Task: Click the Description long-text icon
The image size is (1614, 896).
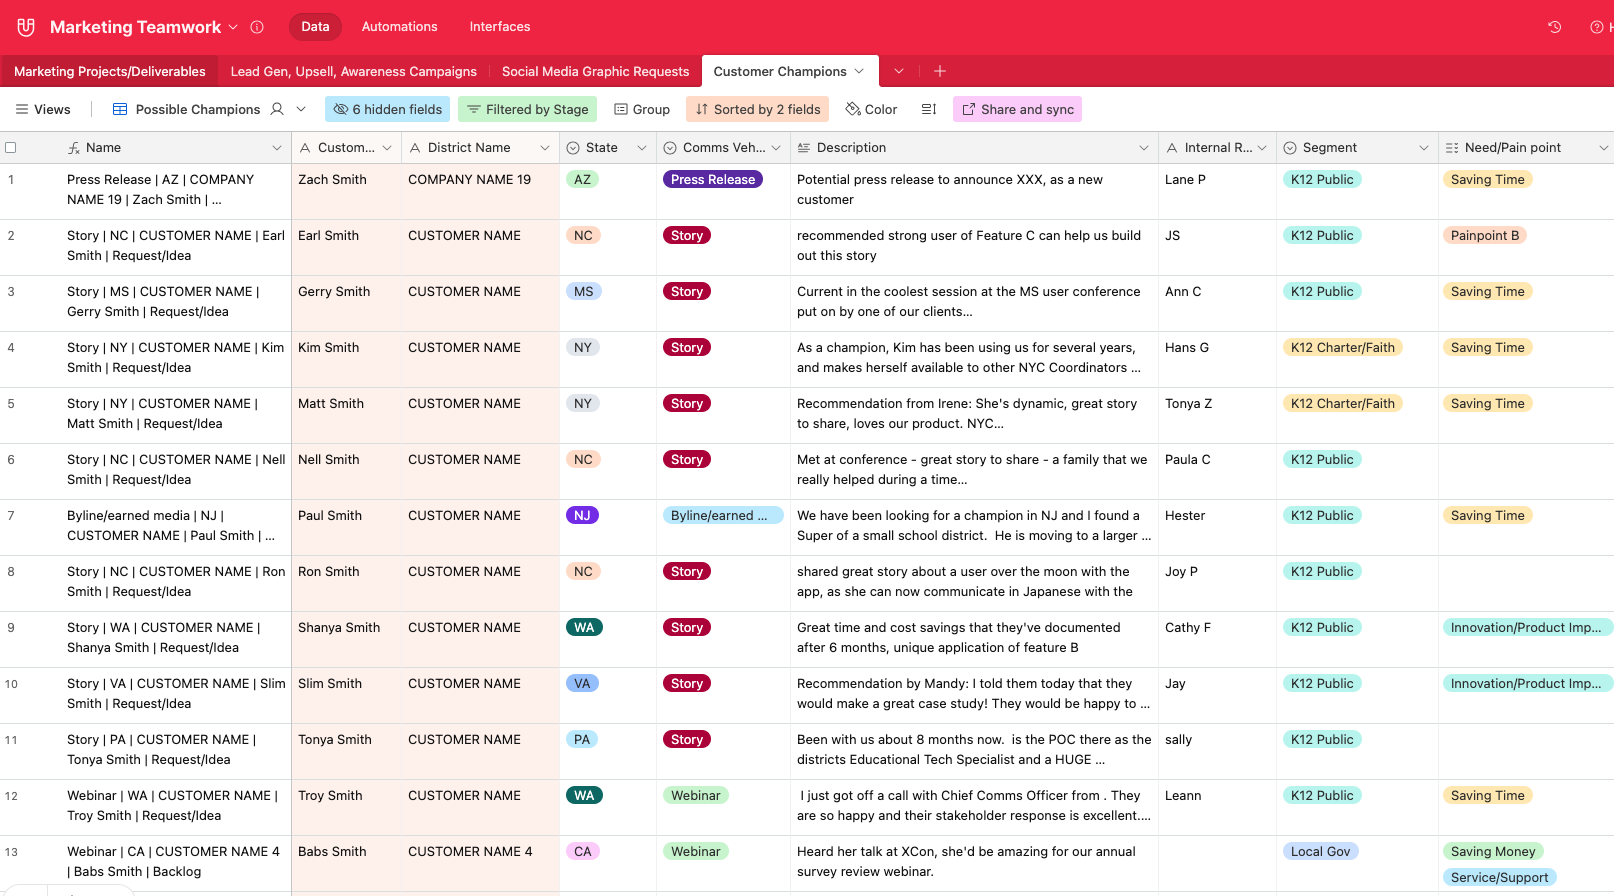Action: 803,147
